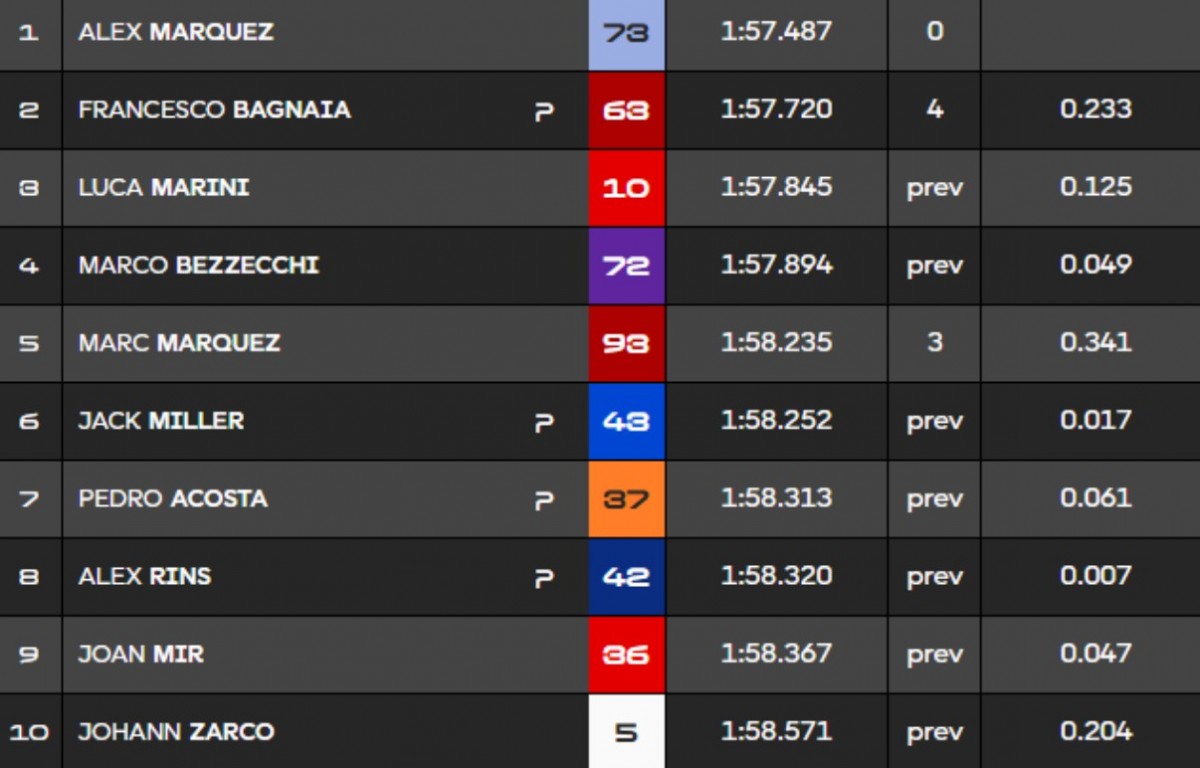Open rider Alex Marquez
1200x768 pixels.
176,32
